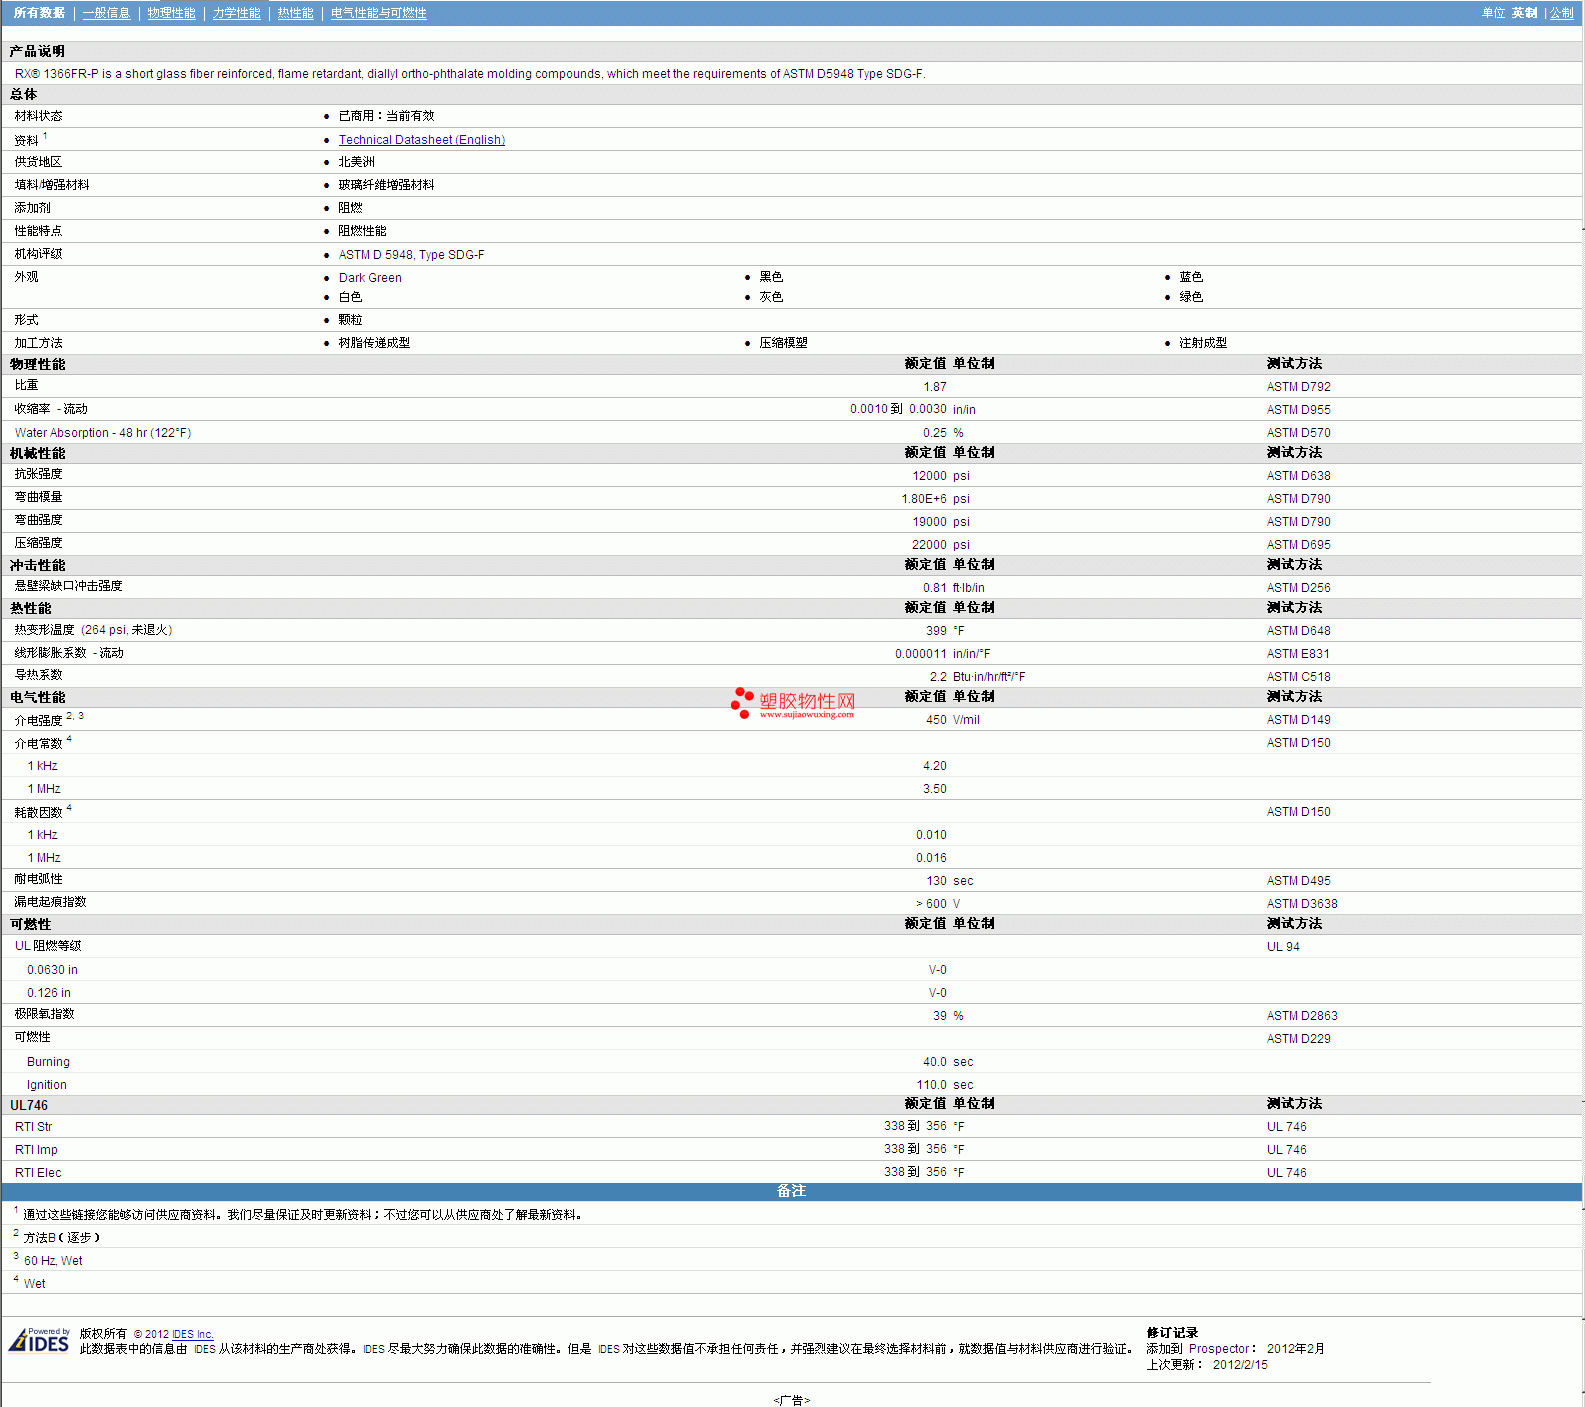Screen dimensions: 1585x1407
Task: Click the blue 备注 notes header bar
Action: (x=791, y=1191)
